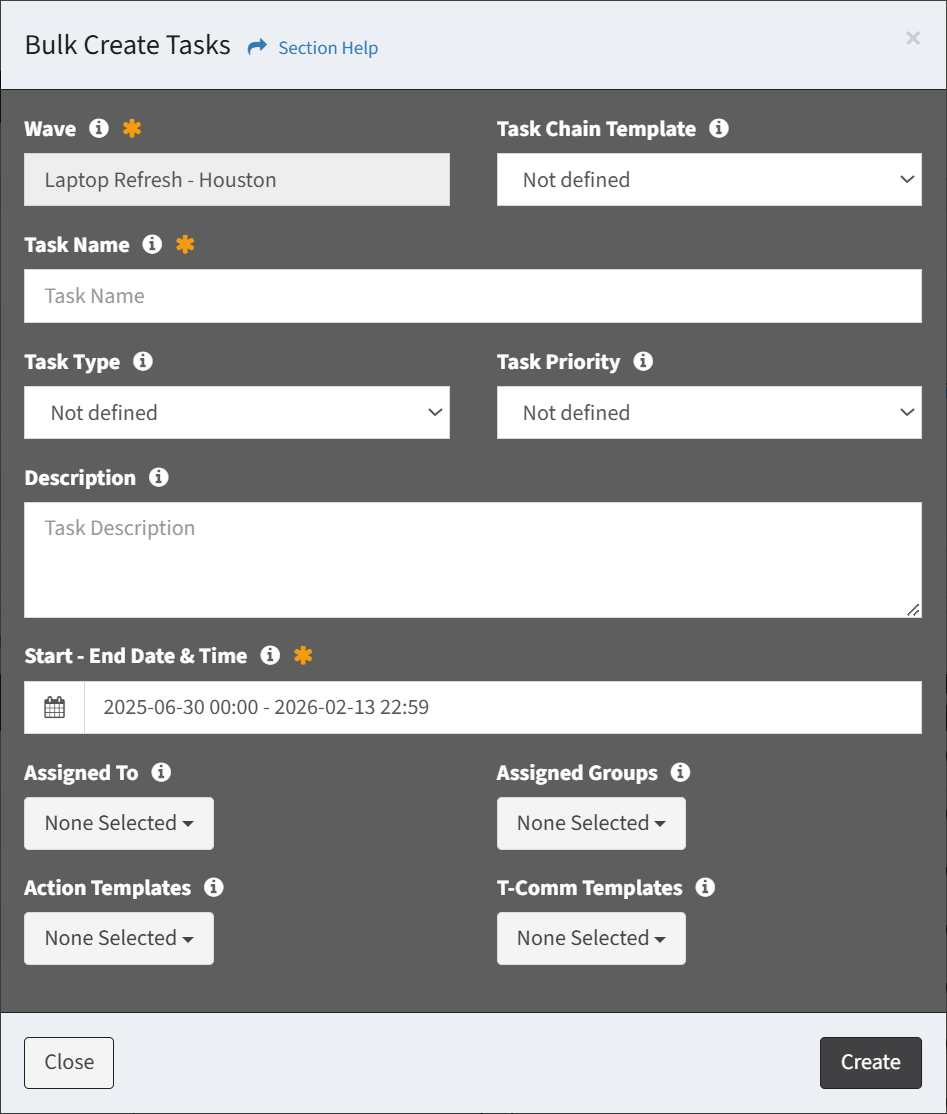This screenshot has width=947, height=1114.
Task: Click the Task Type info icon
Action: click(143, 361)
